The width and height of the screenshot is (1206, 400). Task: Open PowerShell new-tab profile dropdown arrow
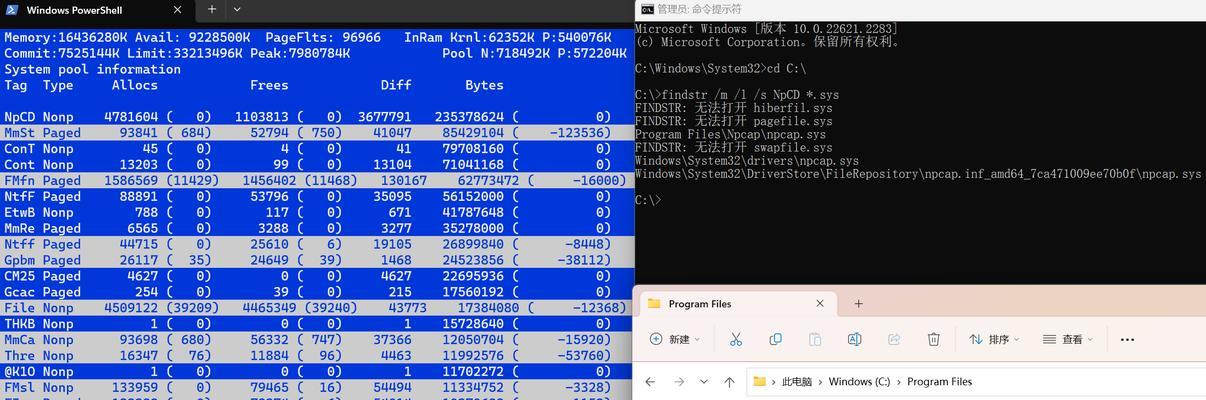point(237,9)
